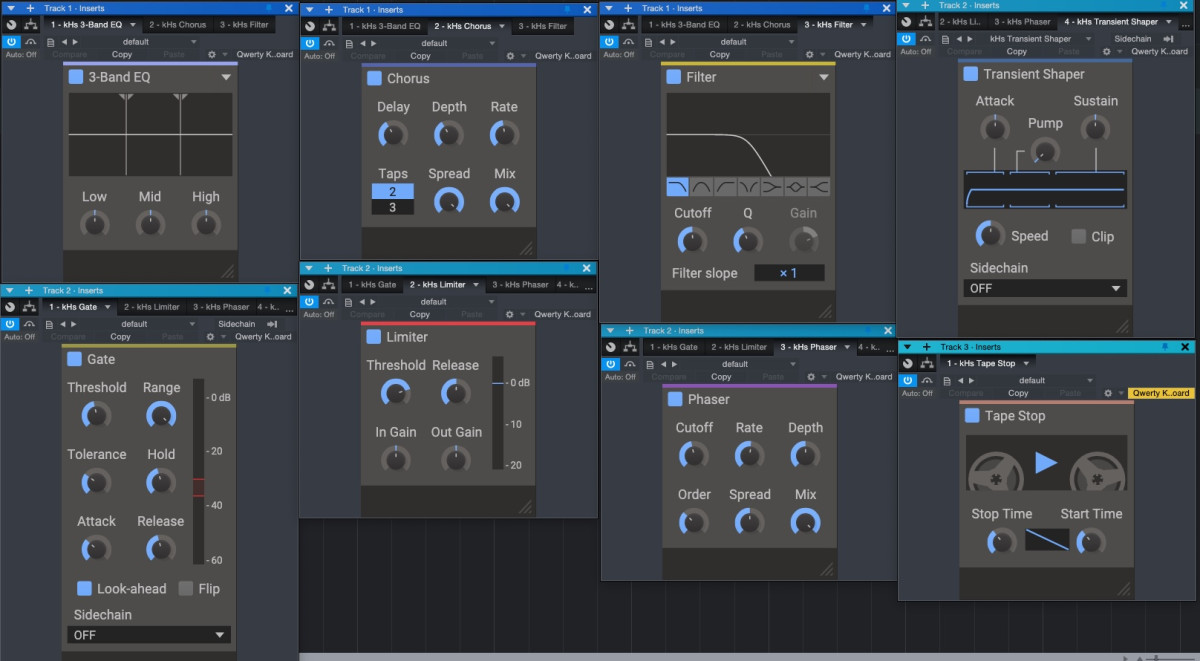
Task: Click the Filter frequency response display
Action: pyautogui.click(x=748, y=134)
